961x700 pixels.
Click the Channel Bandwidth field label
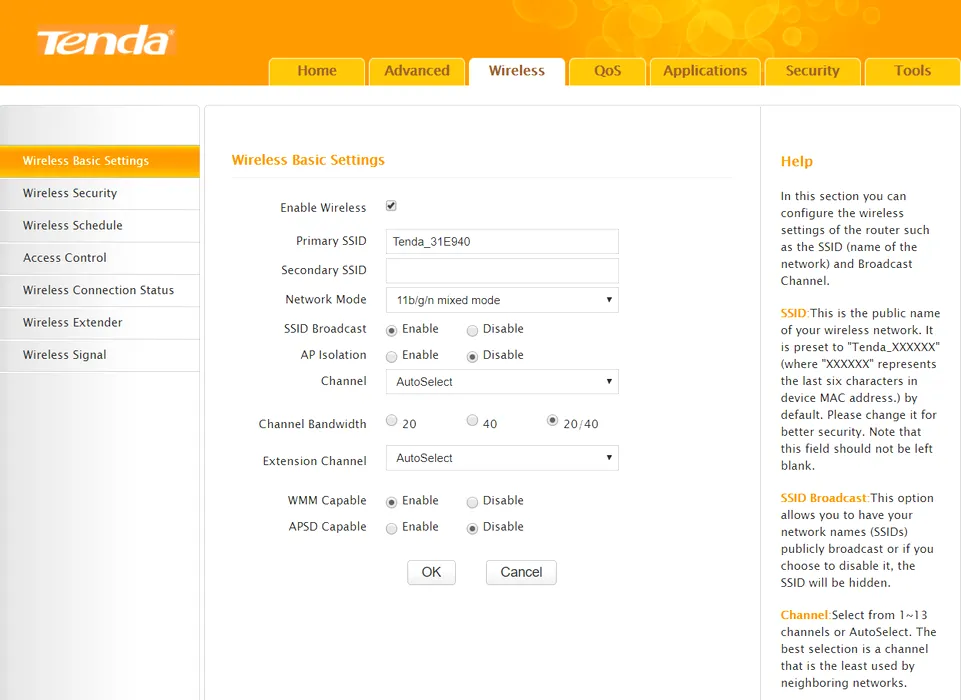click(313, 424)
